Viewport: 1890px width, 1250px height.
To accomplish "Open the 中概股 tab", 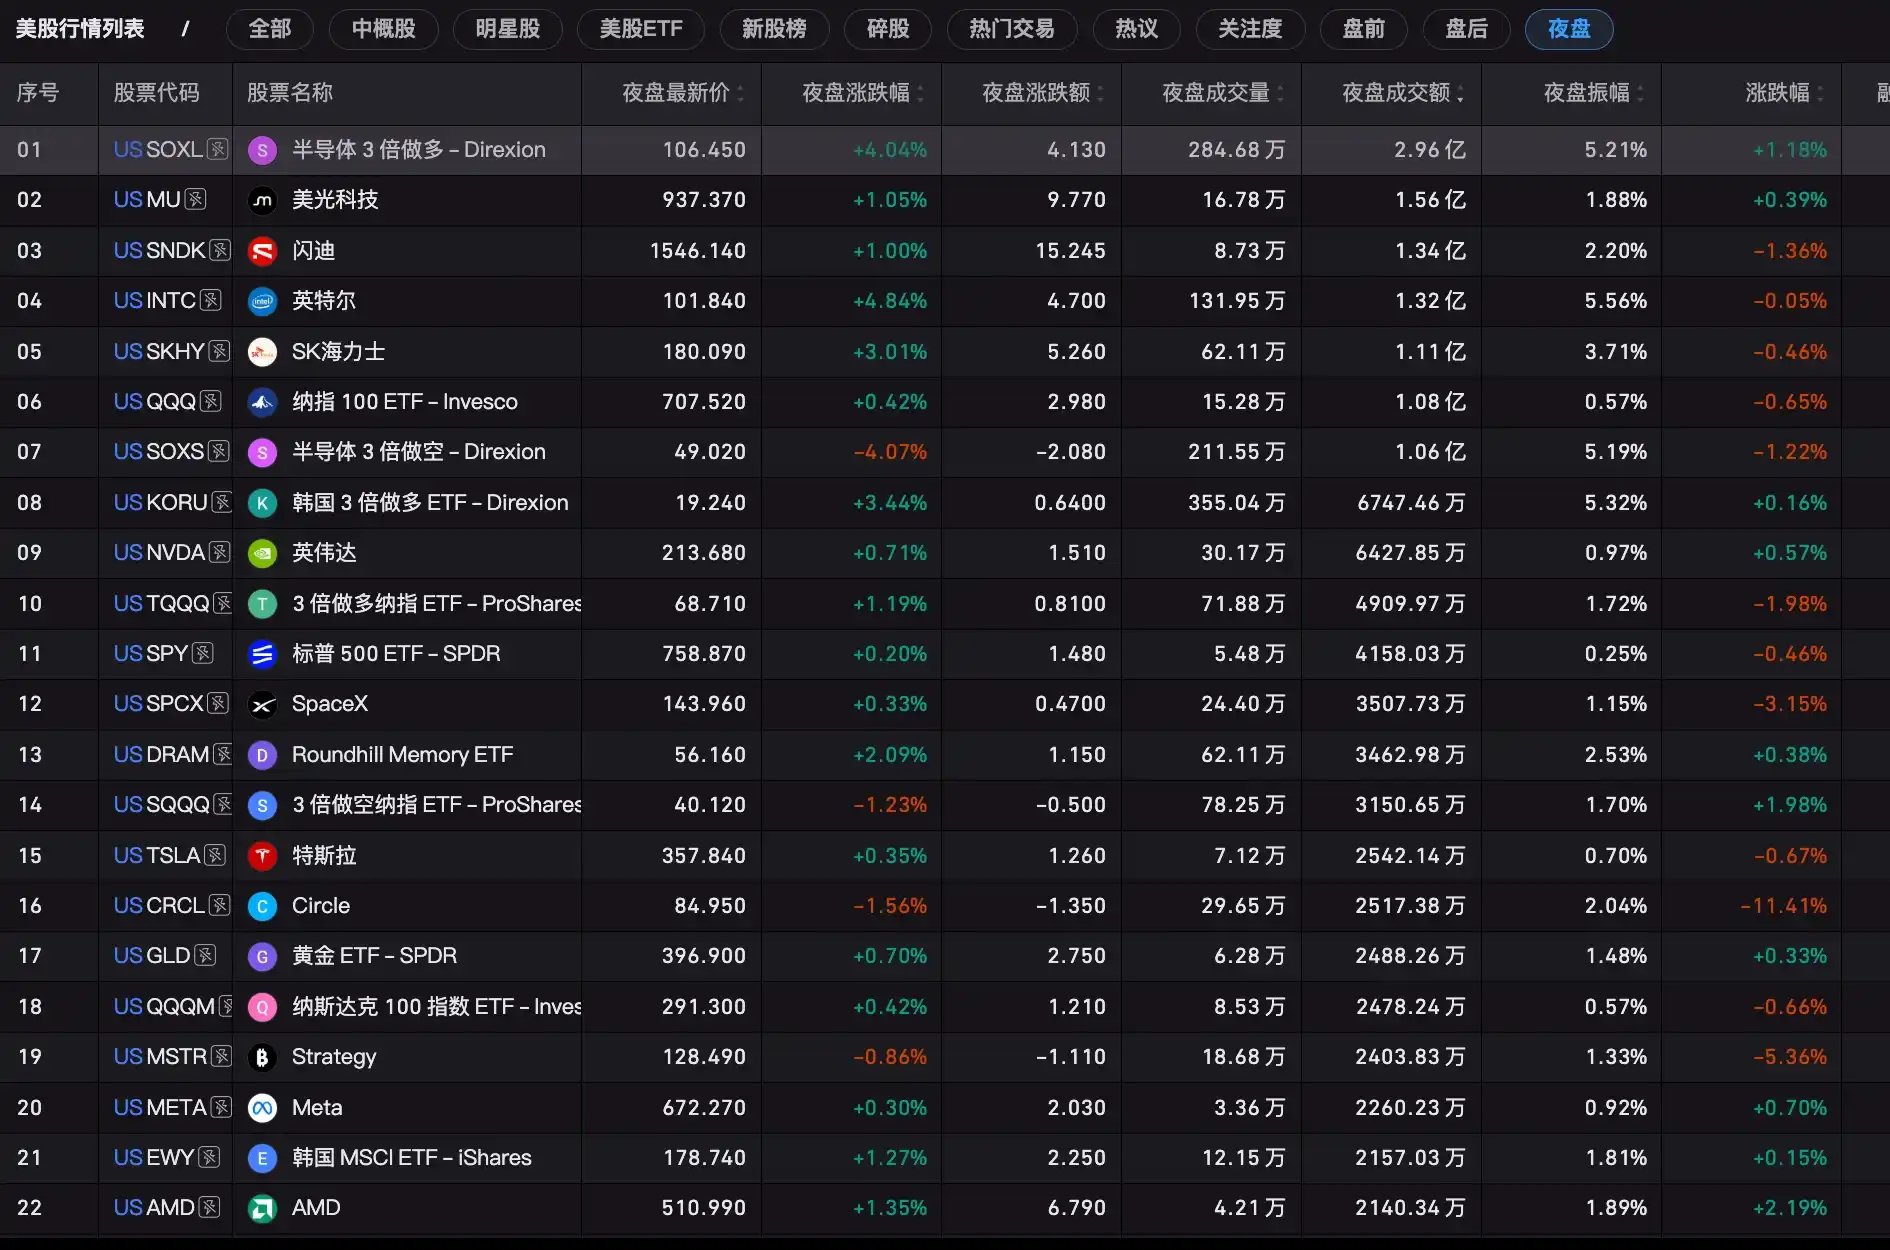I will 384,29.
